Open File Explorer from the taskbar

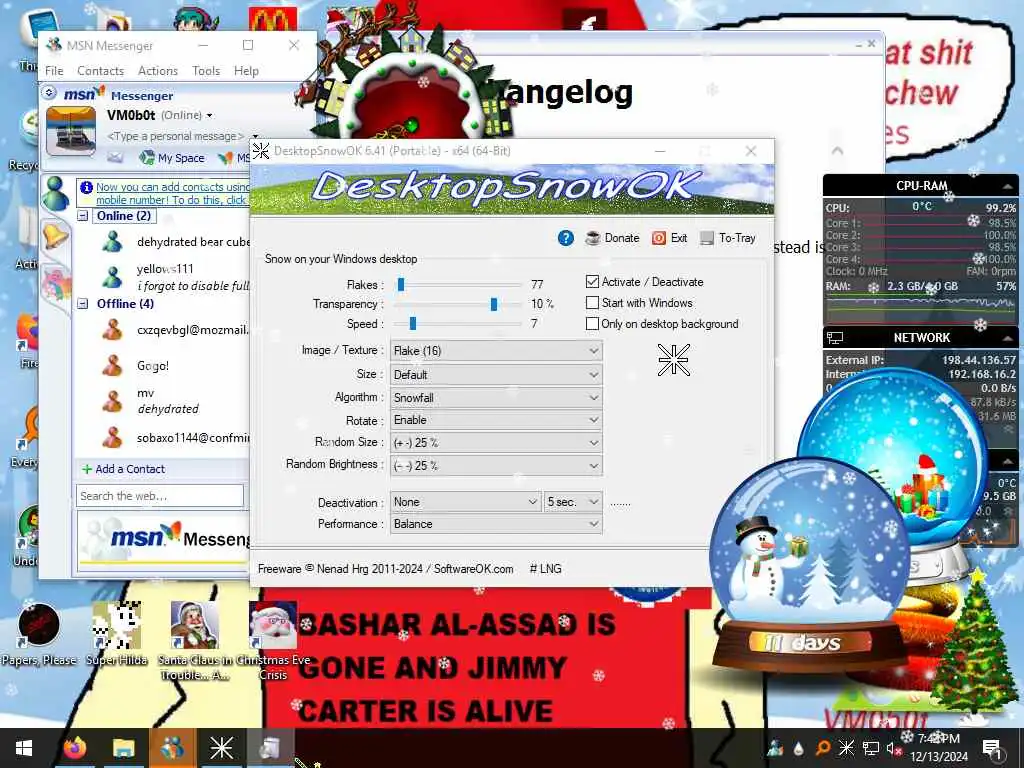click(x=123, y=748)
